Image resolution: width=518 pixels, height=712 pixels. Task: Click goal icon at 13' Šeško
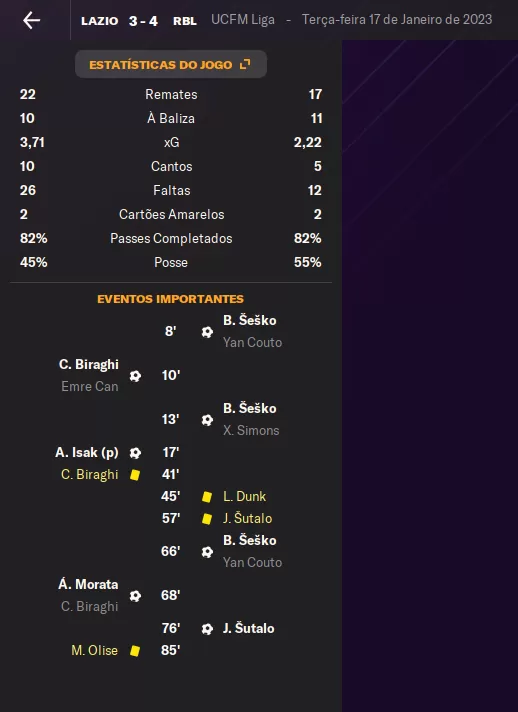tap(207, 420)
